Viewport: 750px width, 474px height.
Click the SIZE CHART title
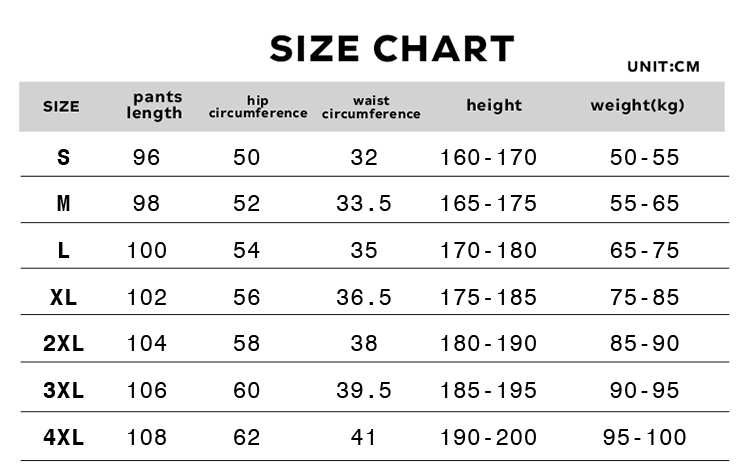pos(392,49)
